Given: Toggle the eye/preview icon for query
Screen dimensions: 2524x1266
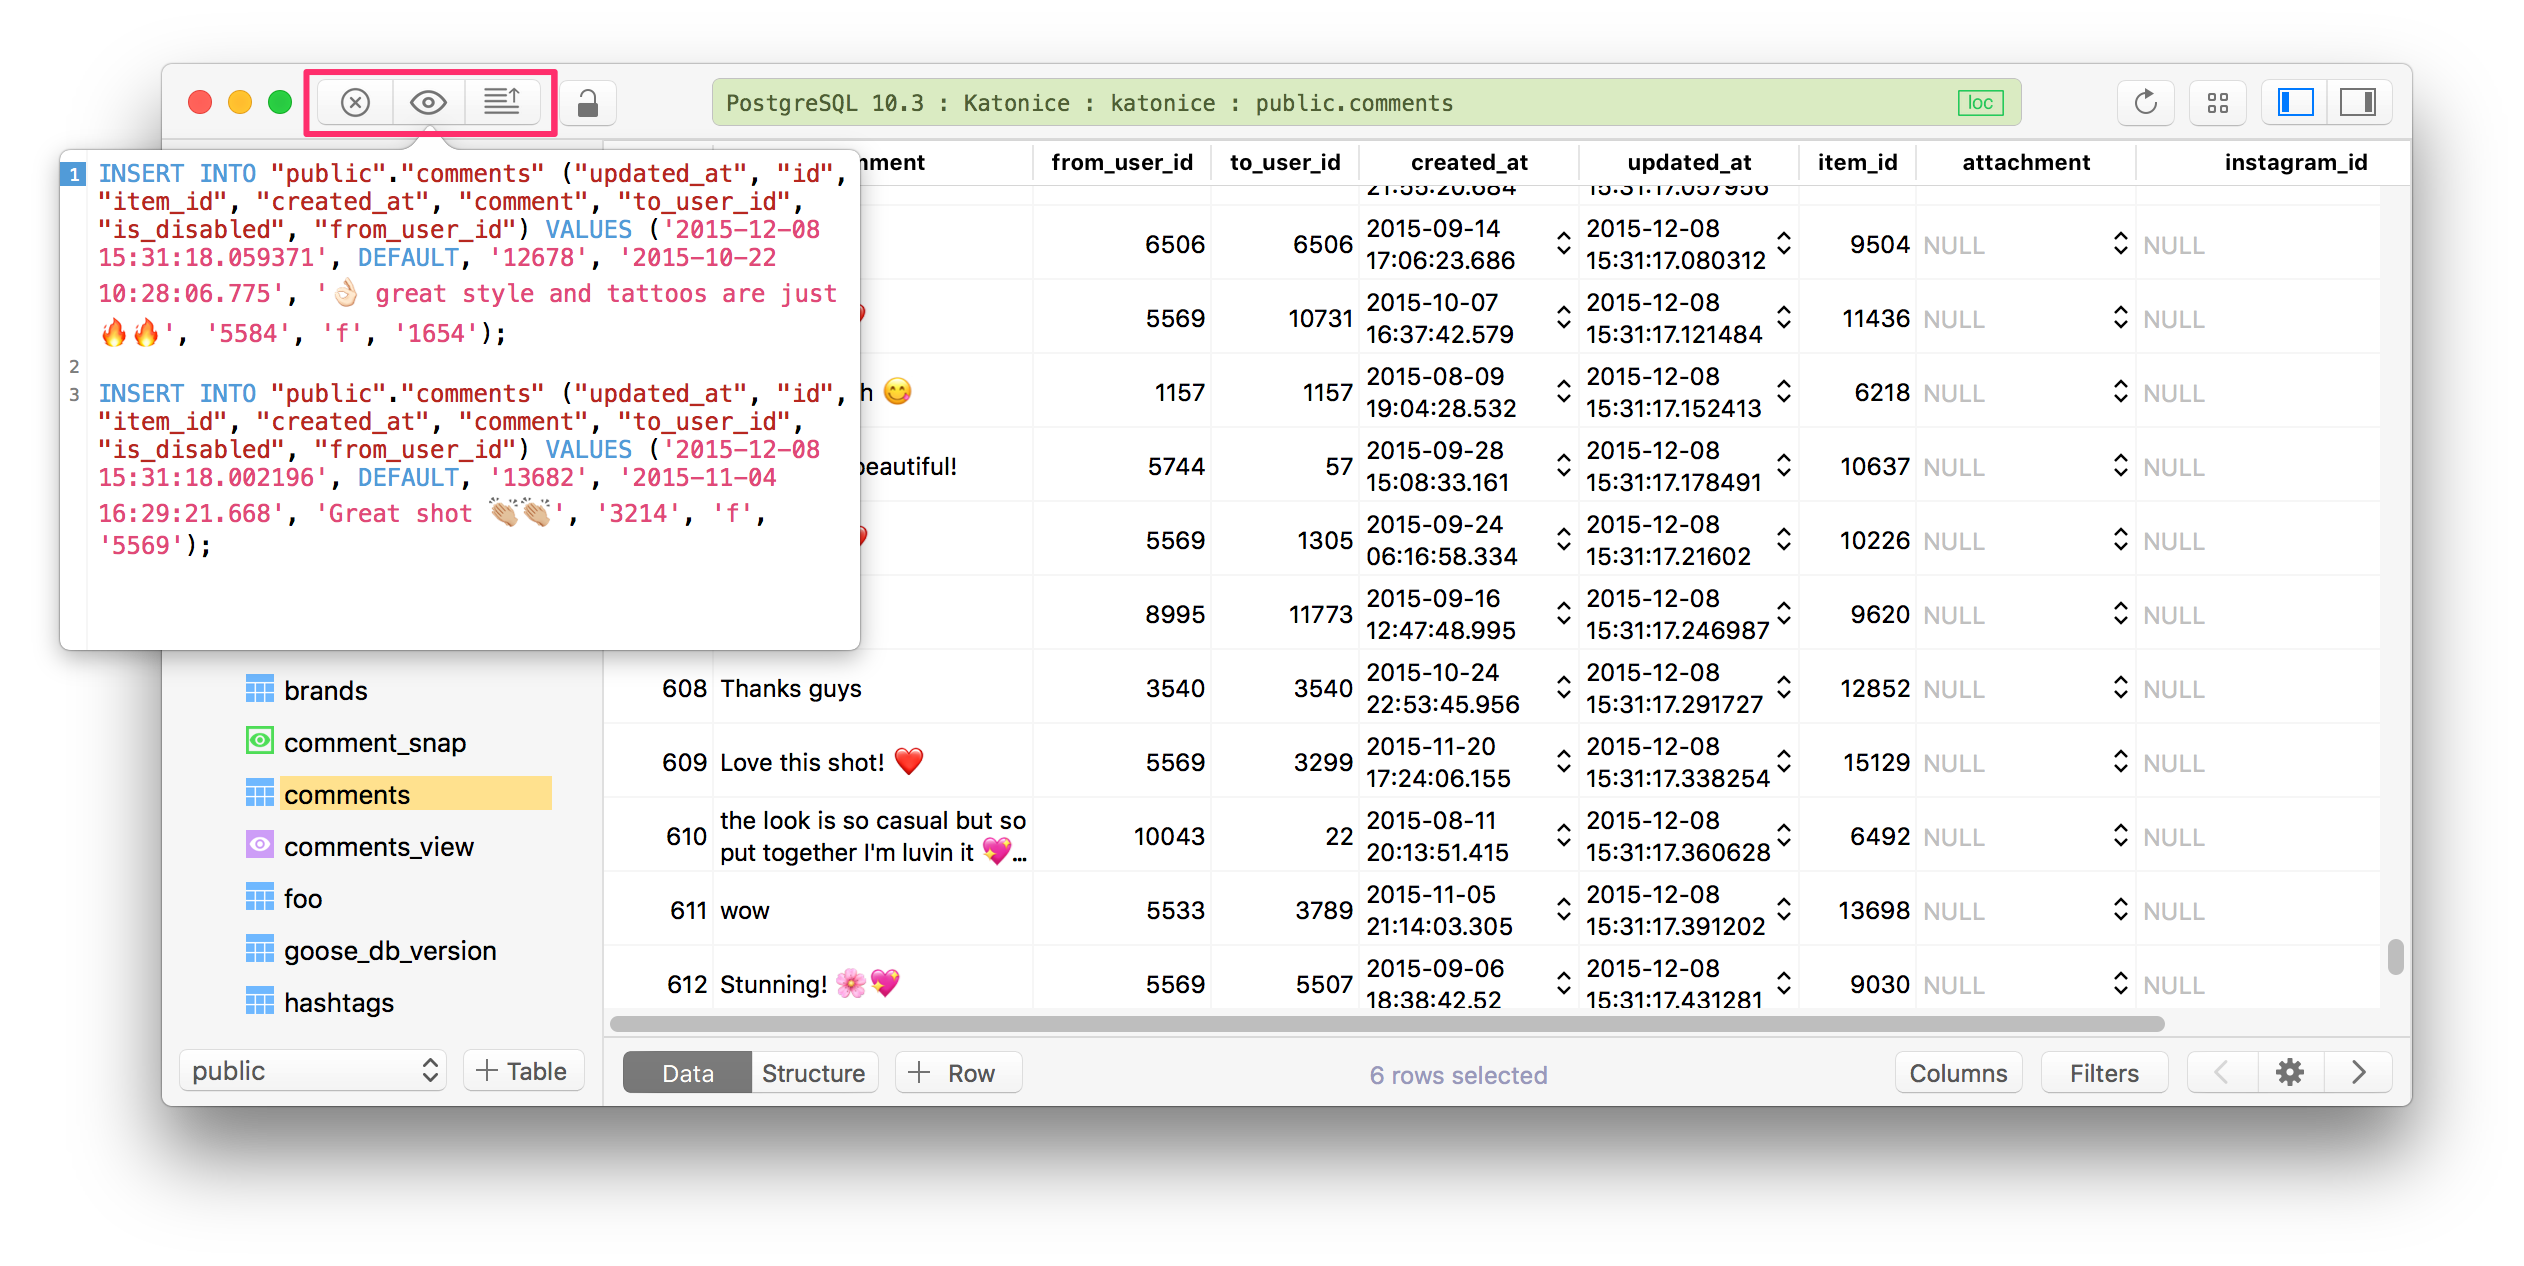Looking at the screenshot, I should click(428, 102).
